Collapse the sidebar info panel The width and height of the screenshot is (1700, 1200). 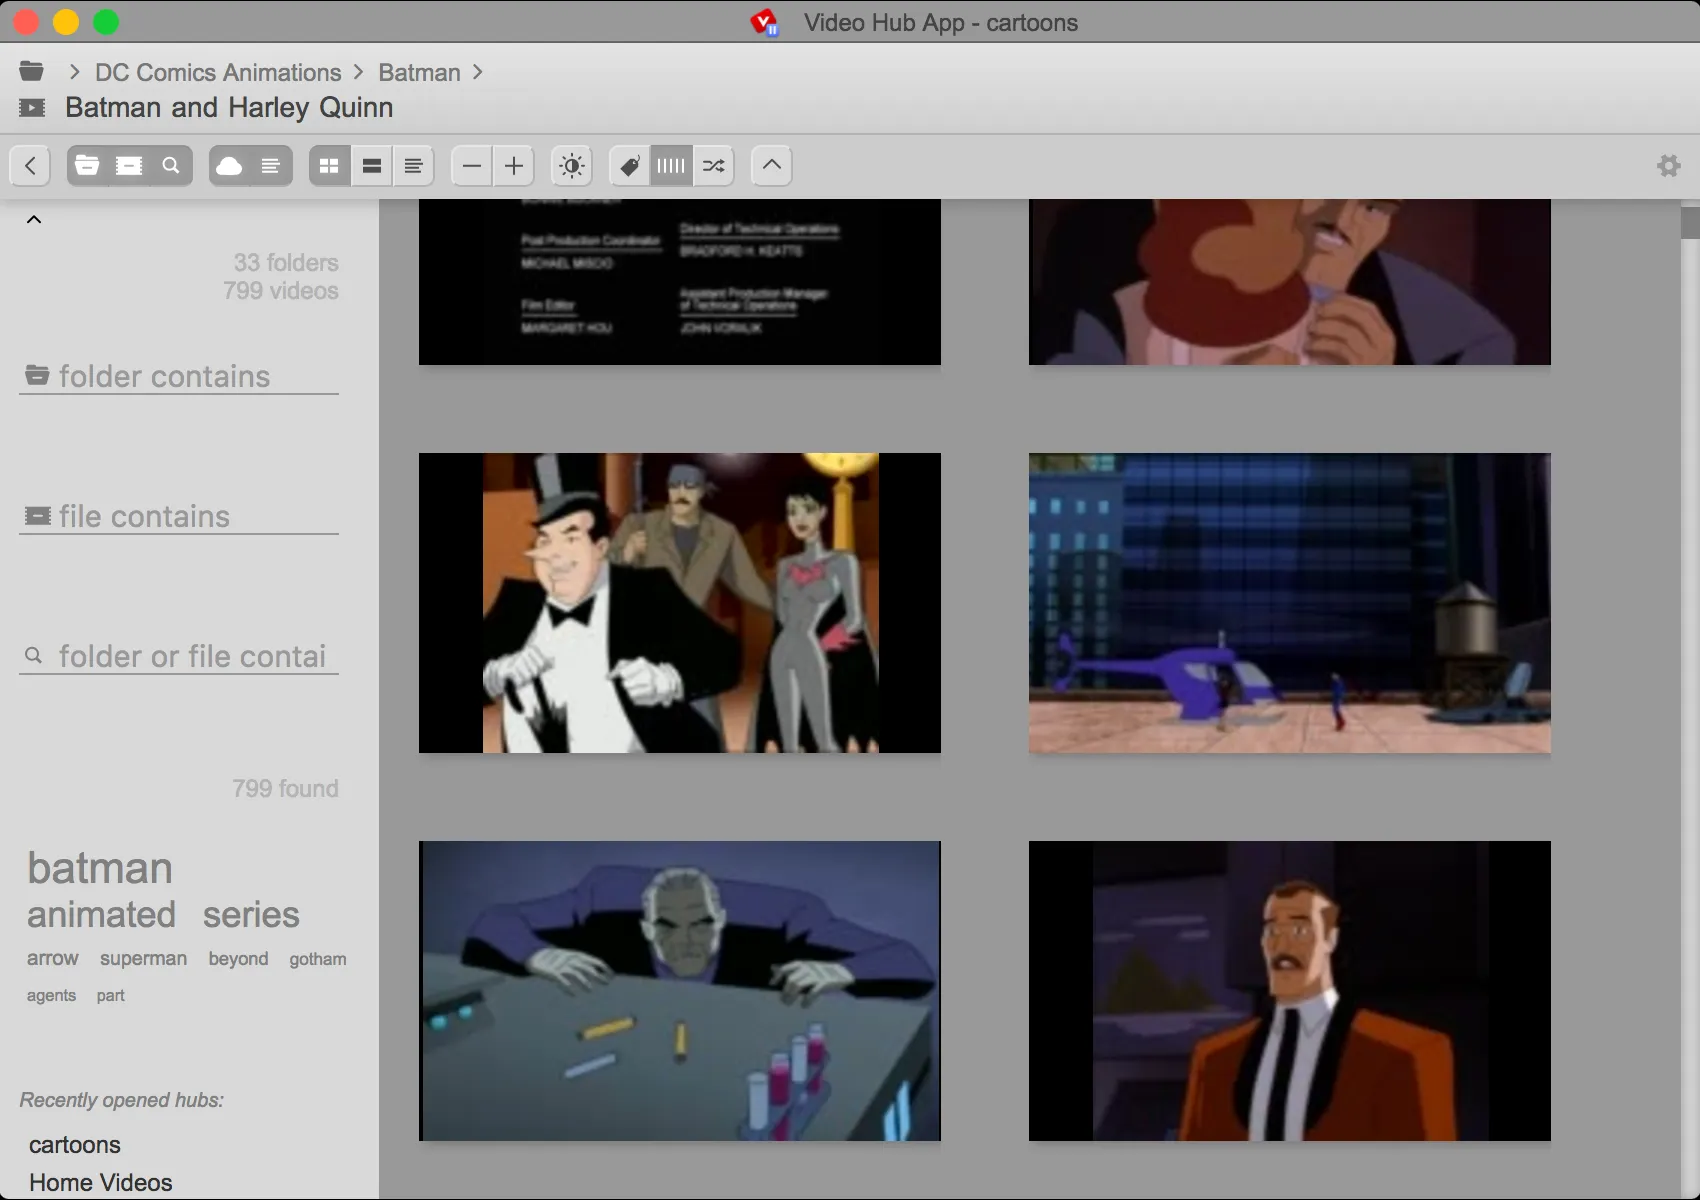pyautogui.click(x=34, y=218)
